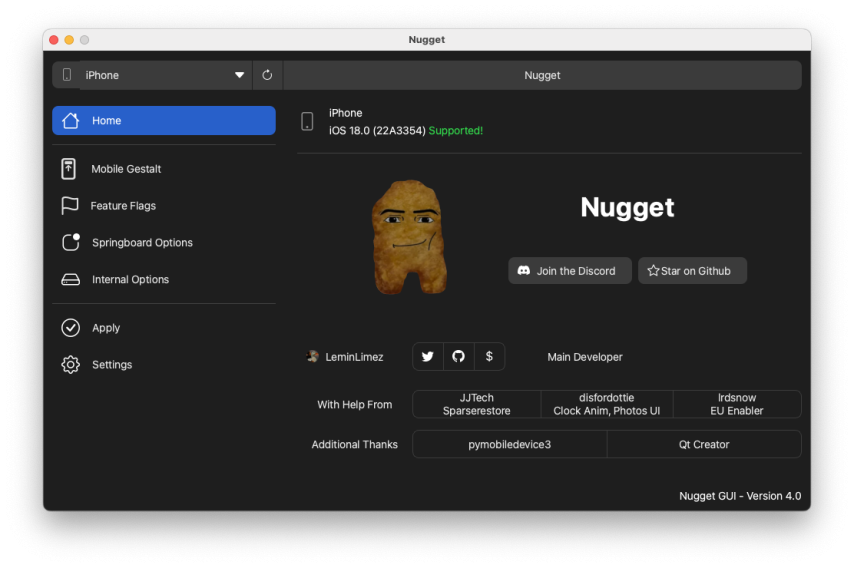Click the Feature Flags flag icon
This screenshot has height=568, width=854.
(70, 206)
